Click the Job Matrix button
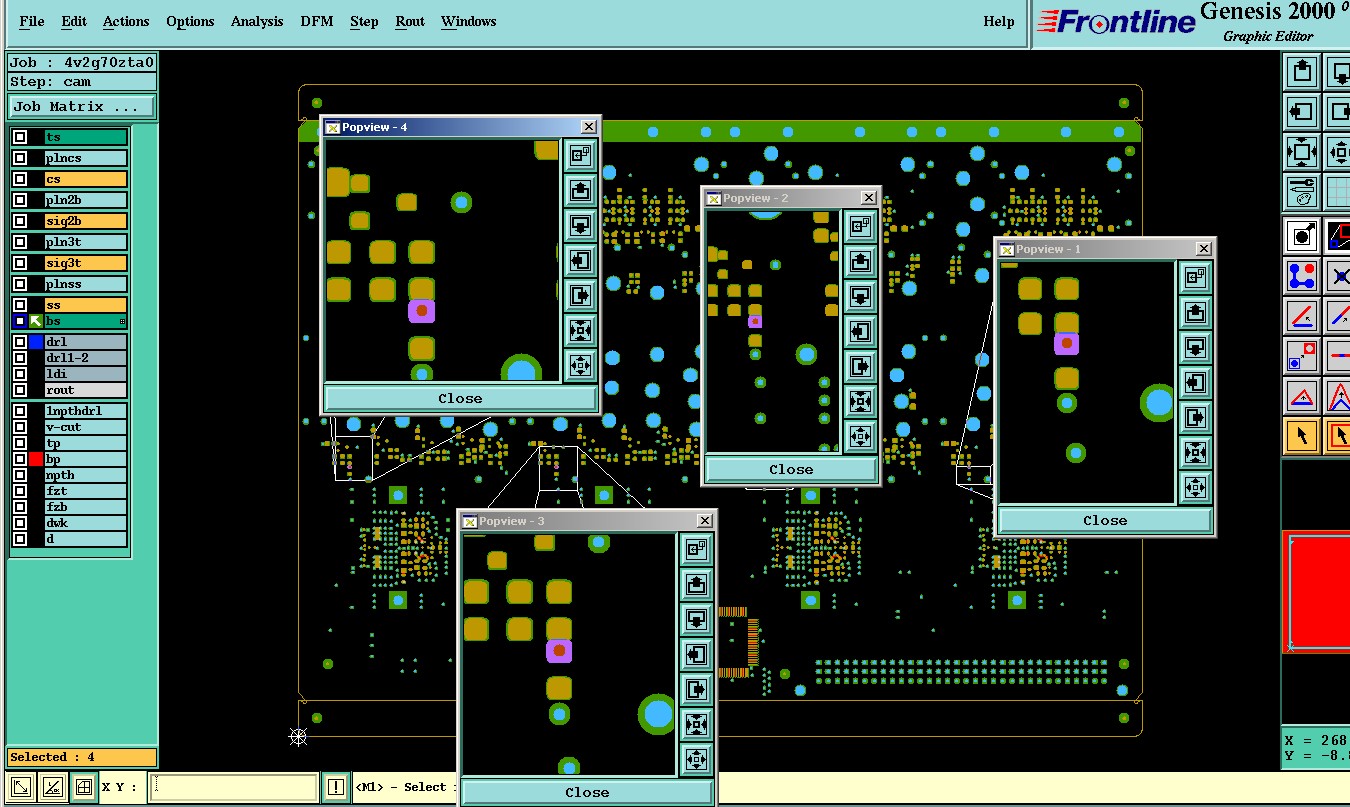 click(82, 106)
